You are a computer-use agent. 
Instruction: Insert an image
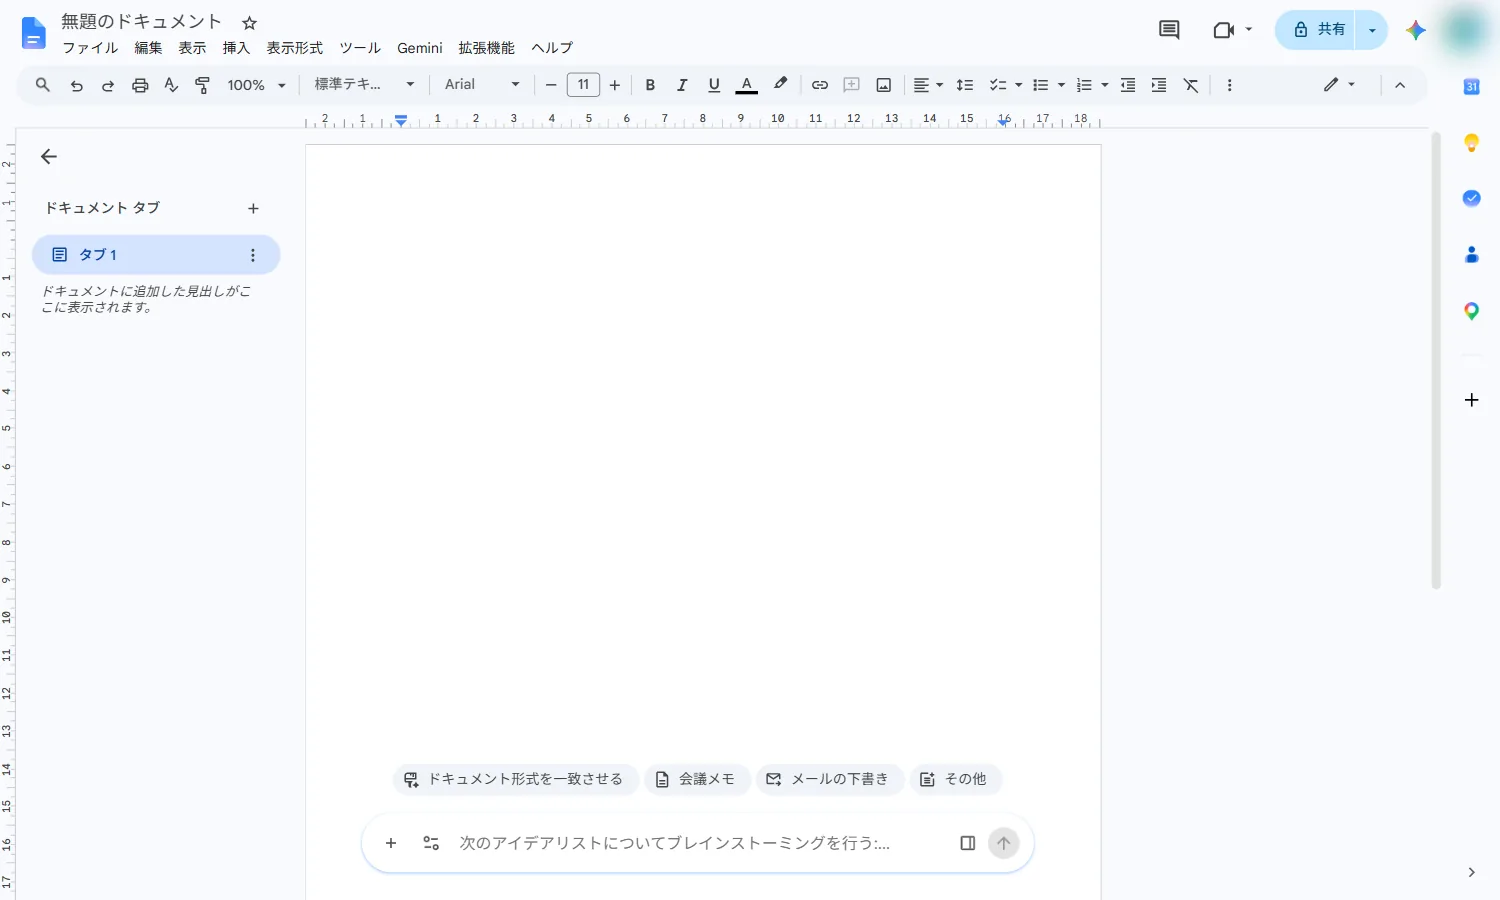tap(884, 85)
